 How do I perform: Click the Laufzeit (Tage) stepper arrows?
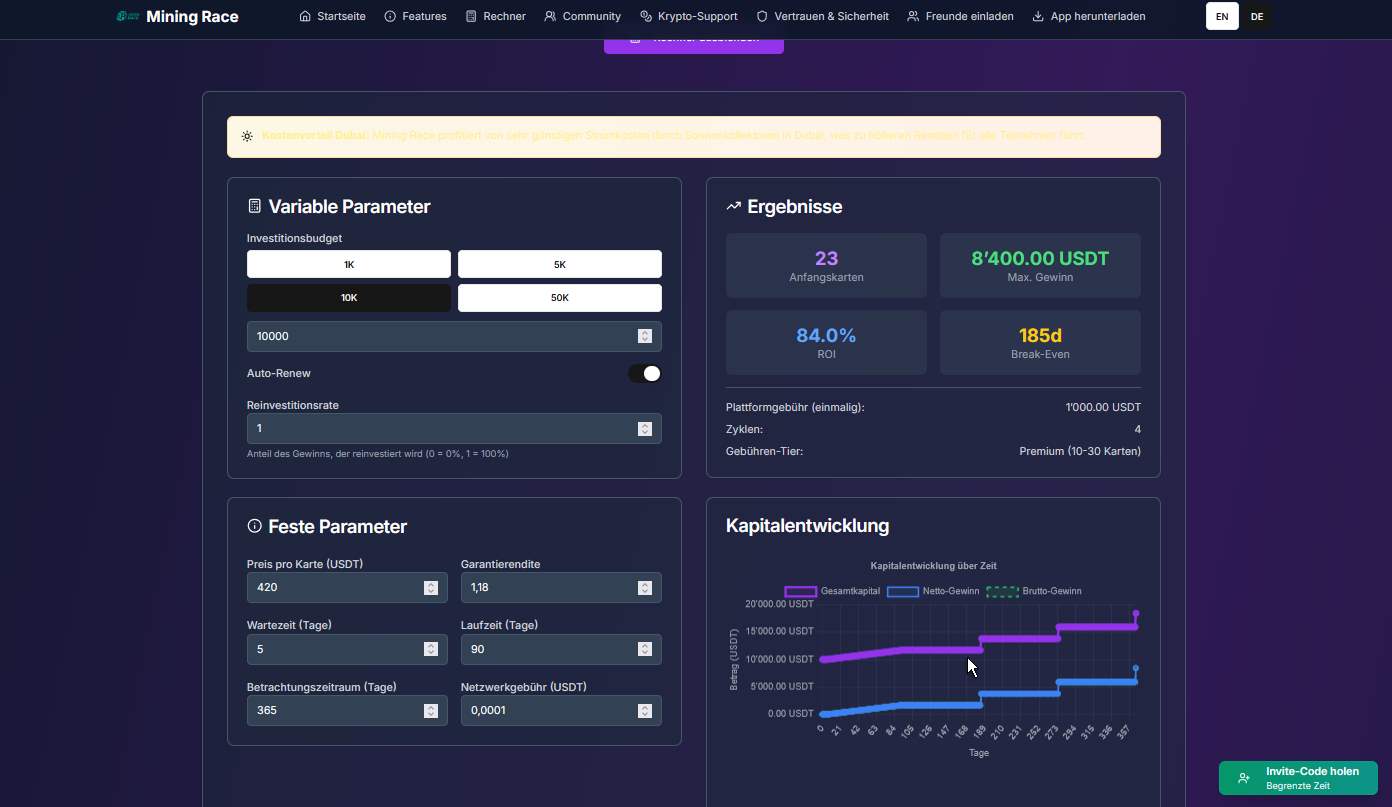pos(645,649)
